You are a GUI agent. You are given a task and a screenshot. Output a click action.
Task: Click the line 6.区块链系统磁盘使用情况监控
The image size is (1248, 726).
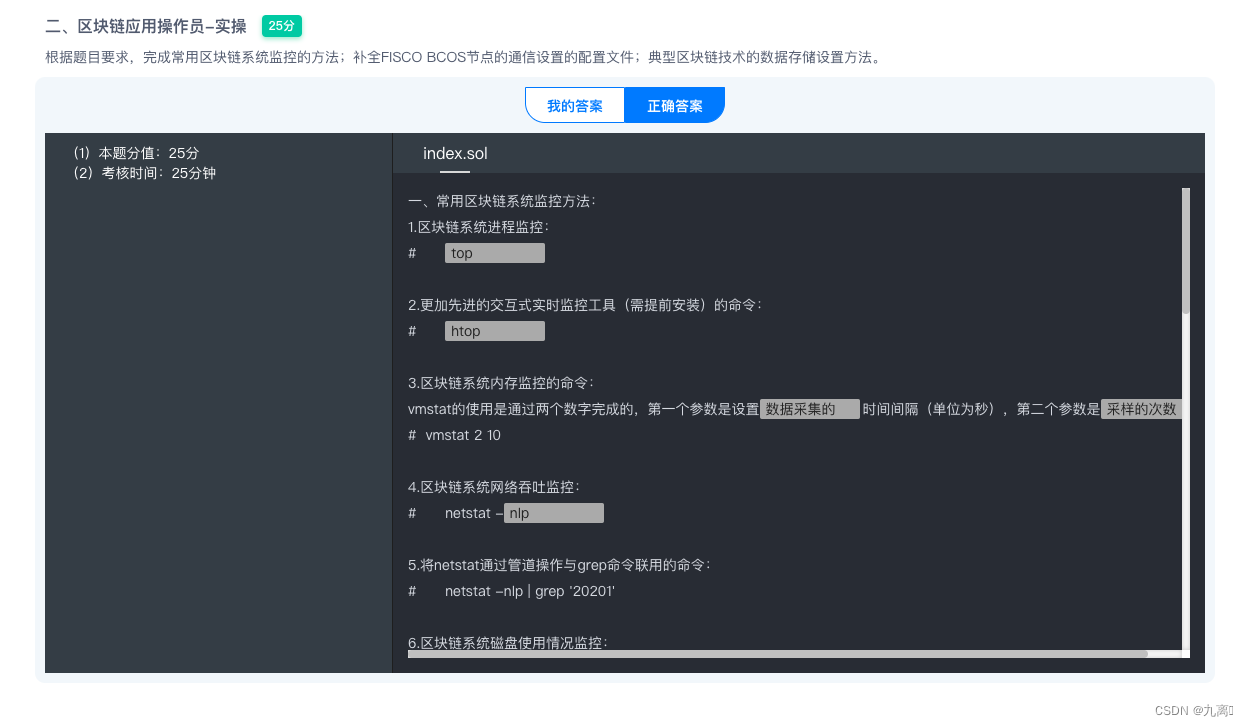tap(508, 642)
